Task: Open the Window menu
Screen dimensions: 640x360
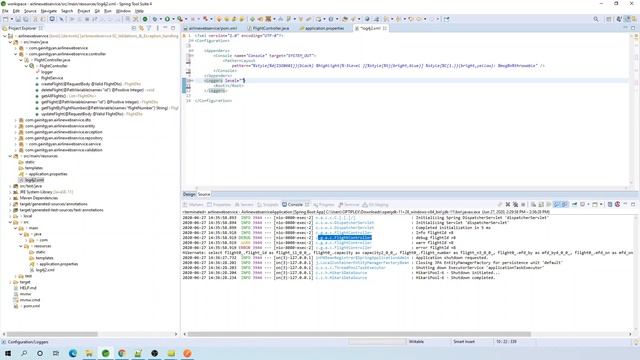Action: click(123, 11)
